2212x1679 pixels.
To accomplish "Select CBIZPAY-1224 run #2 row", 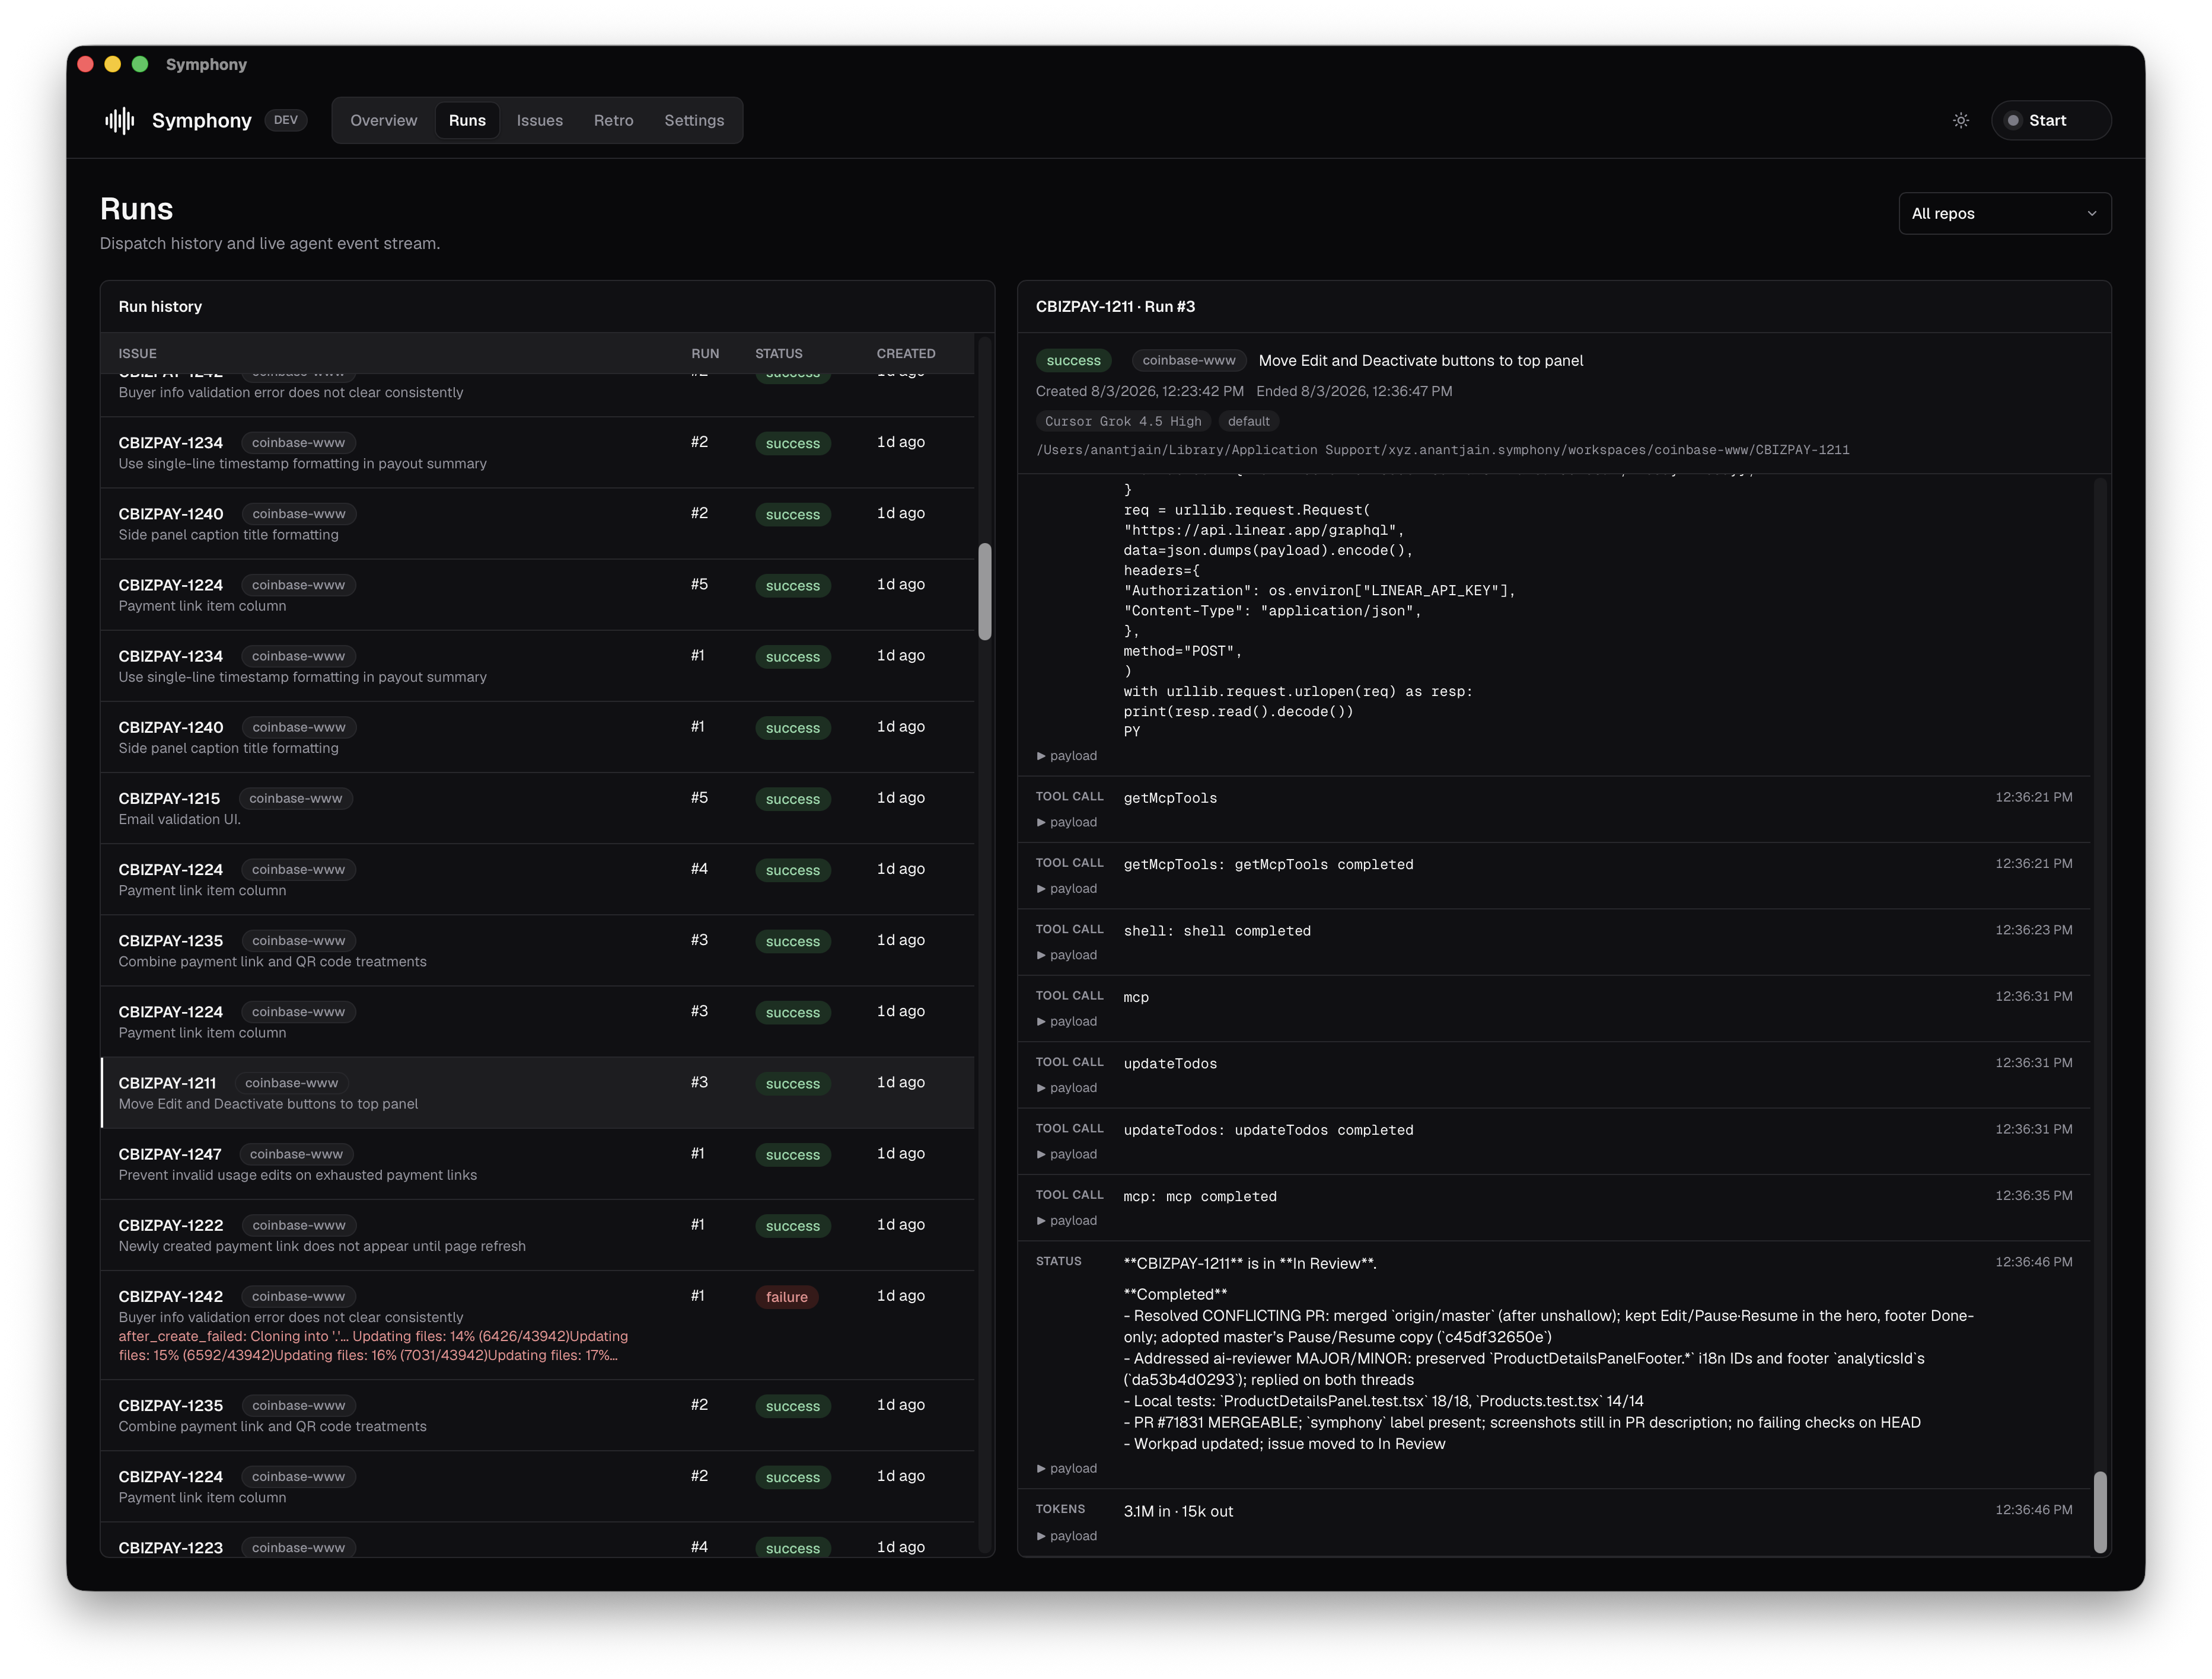I will [537, 1486].
